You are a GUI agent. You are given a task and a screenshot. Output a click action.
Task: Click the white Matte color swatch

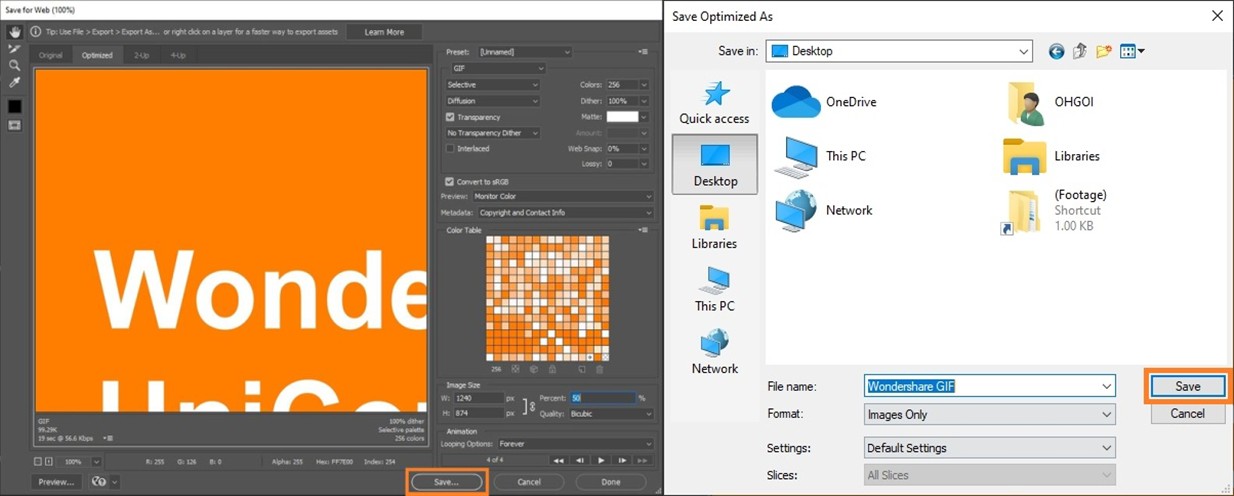click(x=622, y=117)
